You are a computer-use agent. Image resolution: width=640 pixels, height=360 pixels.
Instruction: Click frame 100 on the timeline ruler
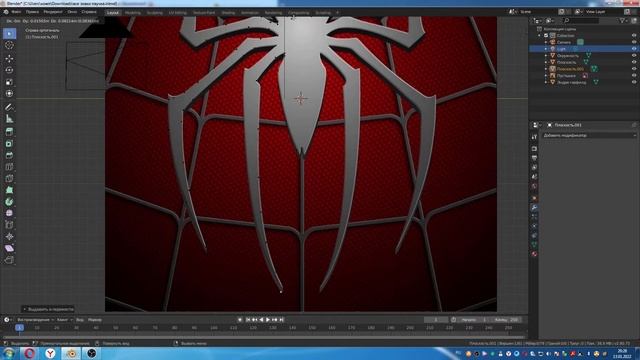(x=213, y=327)
